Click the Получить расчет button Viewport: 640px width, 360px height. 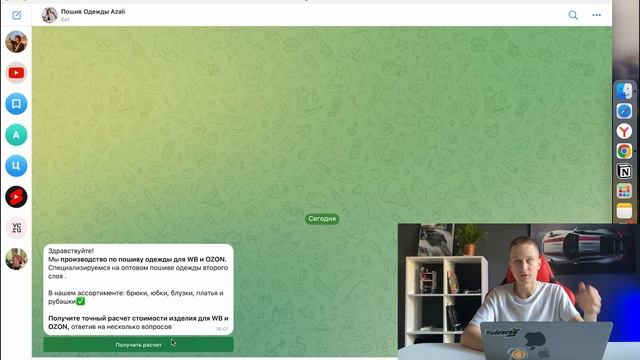(138, 344)
